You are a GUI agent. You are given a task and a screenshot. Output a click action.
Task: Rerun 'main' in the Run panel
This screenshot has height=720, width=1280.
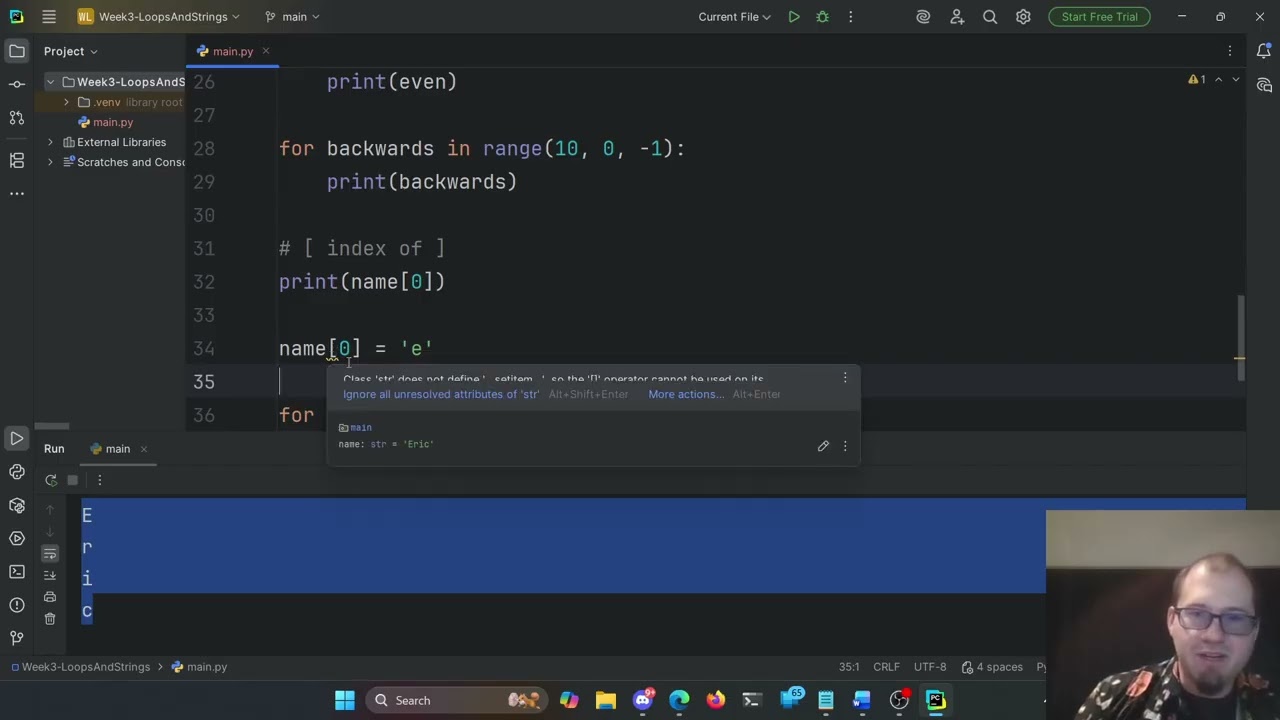click(51, 480)
